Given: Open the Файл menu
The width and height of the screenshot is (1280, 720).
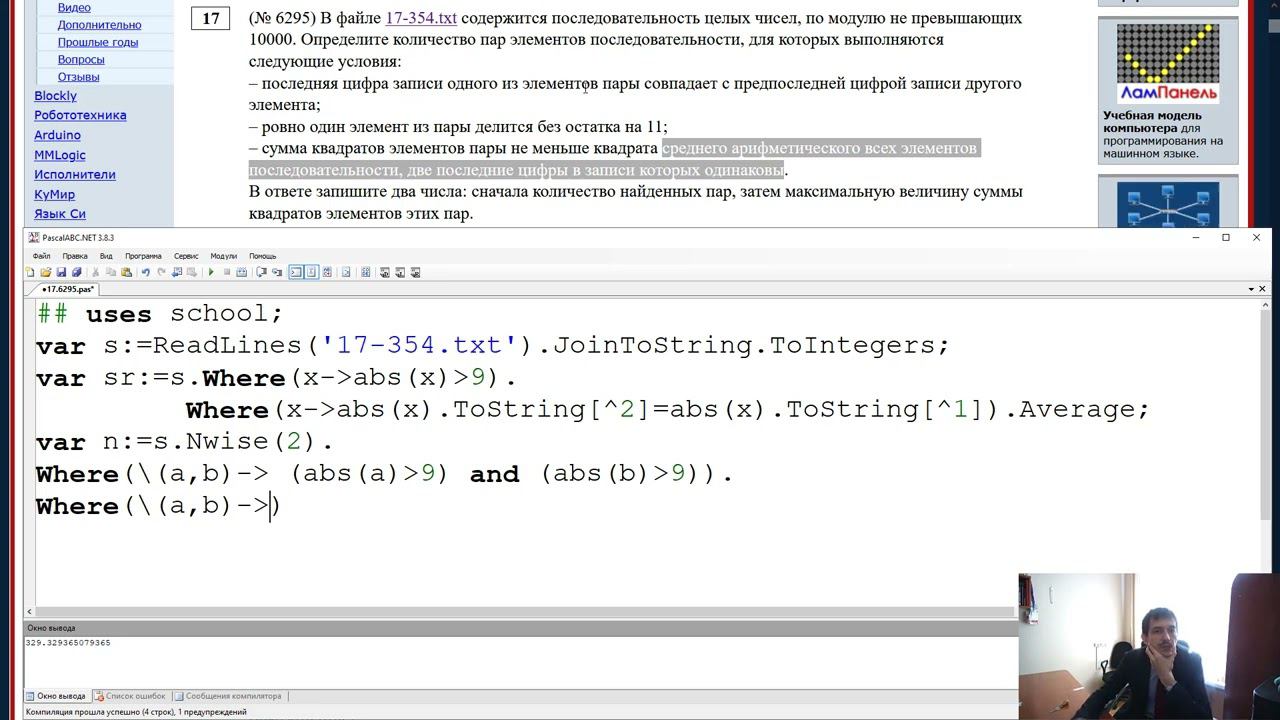Looking at the screenshot, I should tap(41, 256).
